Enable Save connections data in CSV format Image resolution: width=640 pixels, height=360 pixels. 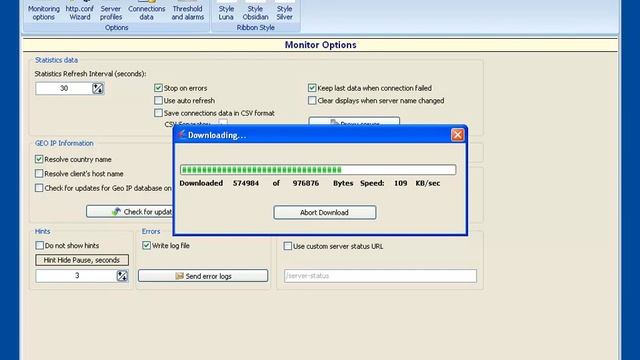(x=158, y=113)
